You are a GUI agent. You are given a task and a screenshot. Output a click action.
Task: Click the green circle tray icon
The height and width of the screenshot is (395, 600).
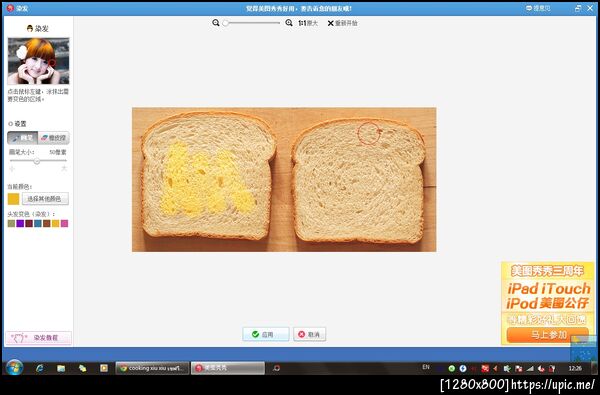pyautogui.click(x=452, y=369)
